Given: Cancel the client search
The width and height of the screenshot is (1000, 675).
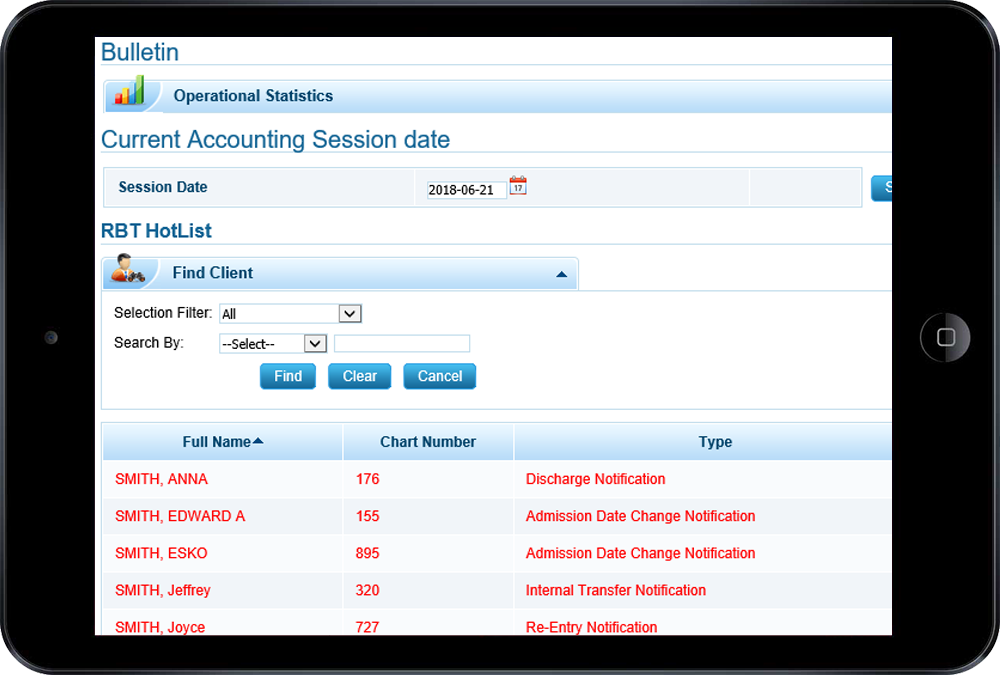Looking at the screenshot, I should pyautogui.click(x=439, y=376).
